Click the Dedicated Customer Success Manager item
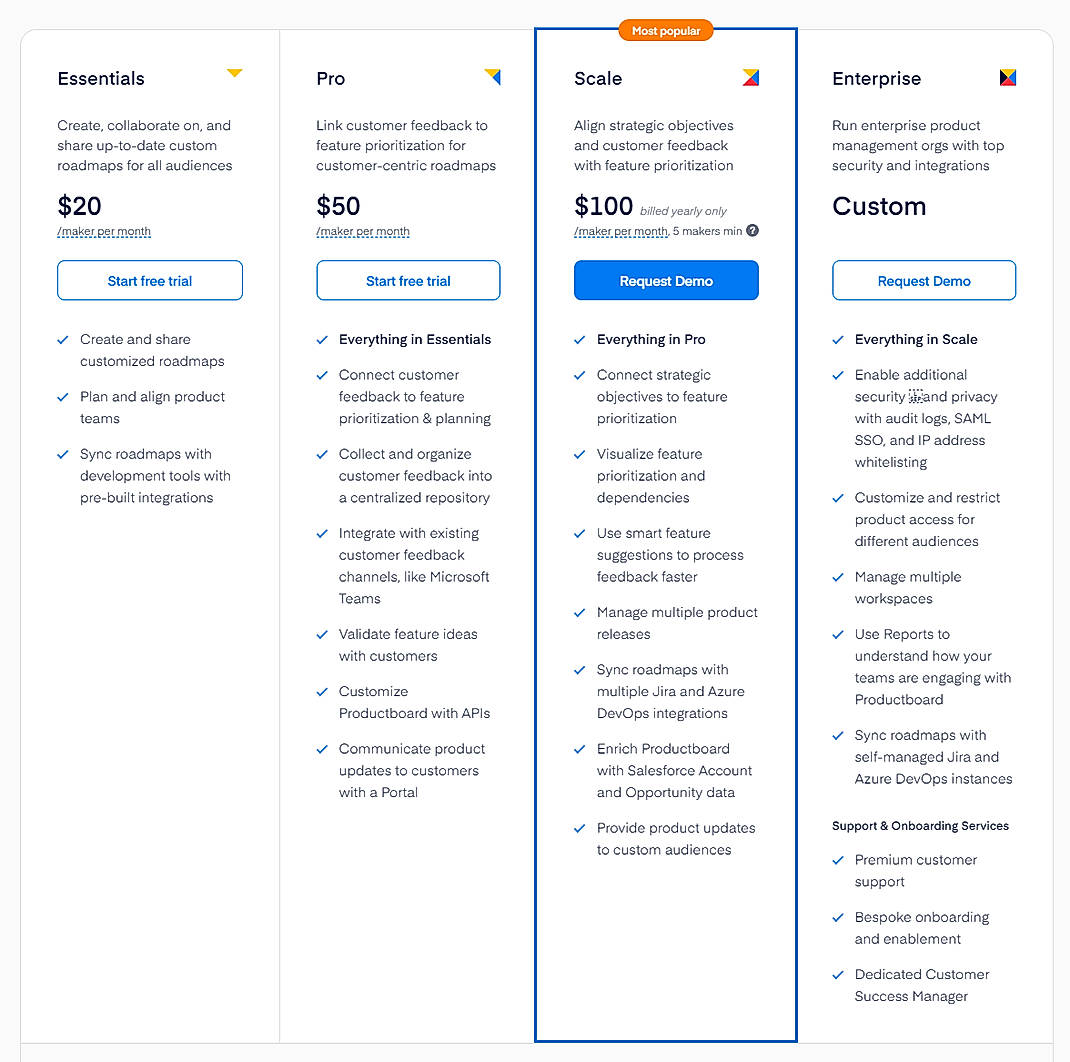This screenshot has width=1070, height=1062. pyautogui.click(x=922, y=986)
